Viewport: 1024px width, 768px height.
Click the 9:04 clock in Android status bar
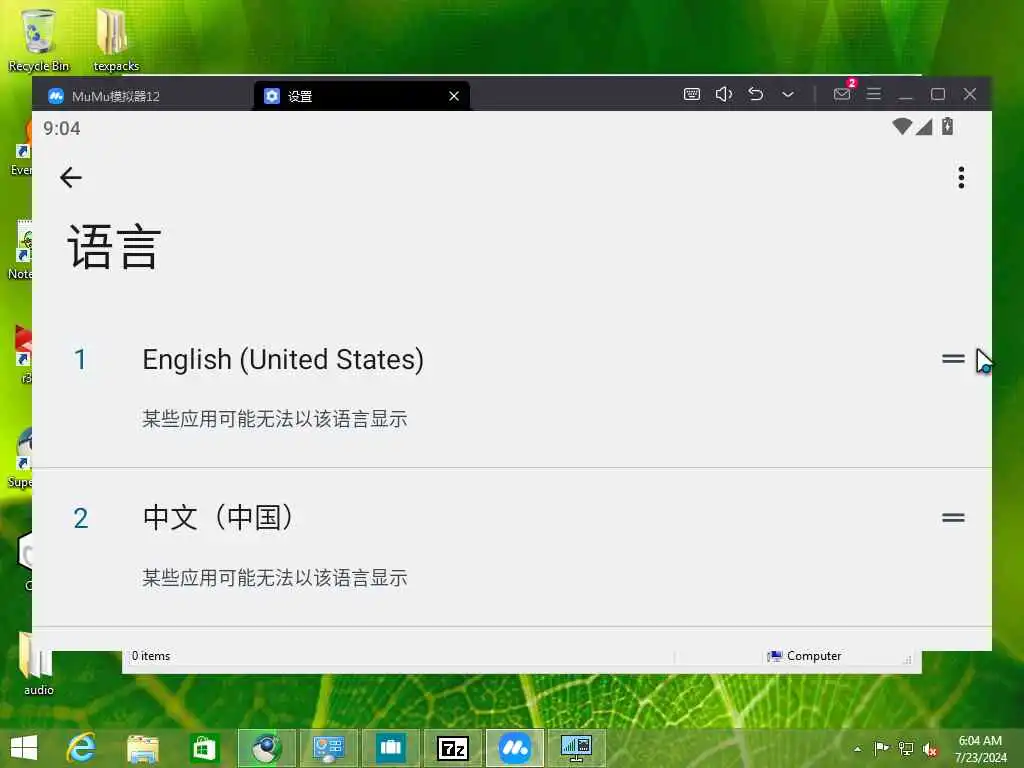(x=61, y=129)
